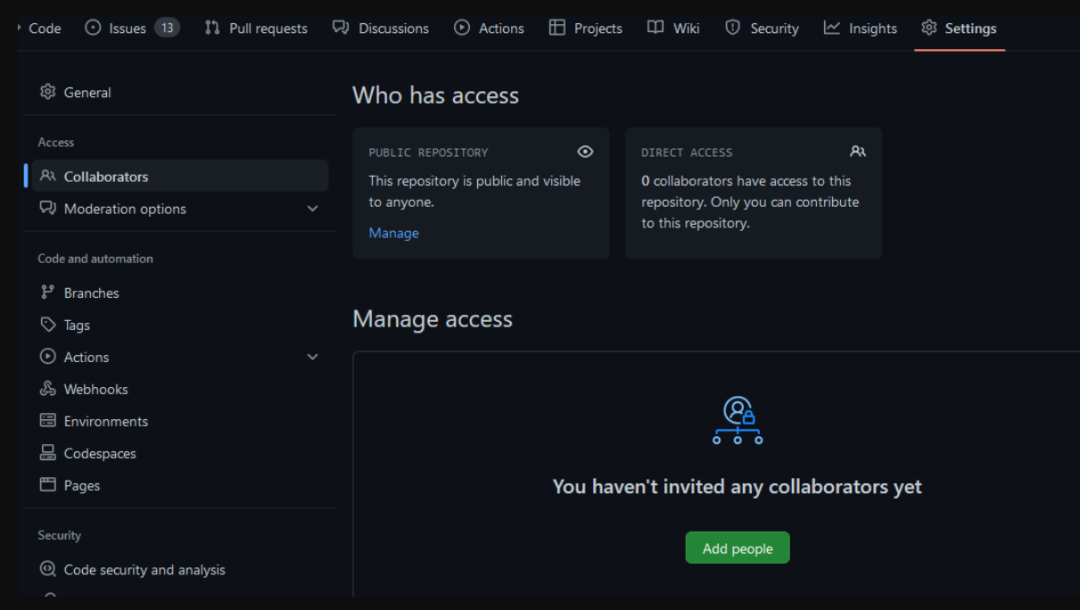Click the Code security and analysis icon

point(48,569)
